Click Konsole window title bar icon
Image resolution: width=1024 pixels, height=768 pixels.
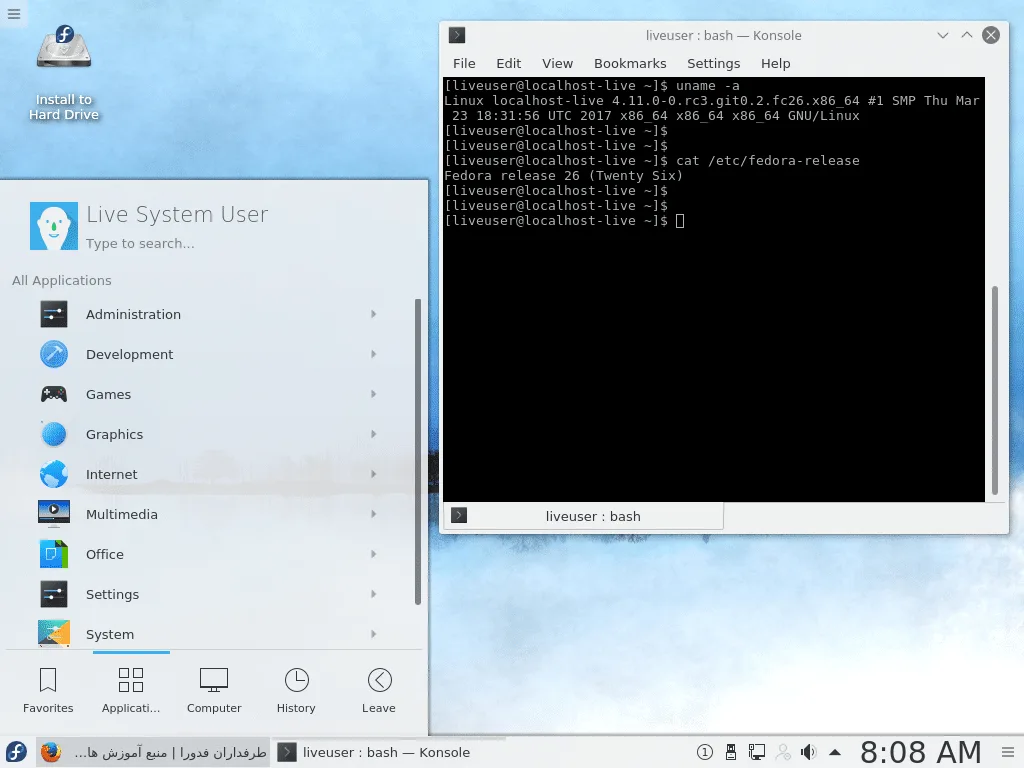(456, 35)
